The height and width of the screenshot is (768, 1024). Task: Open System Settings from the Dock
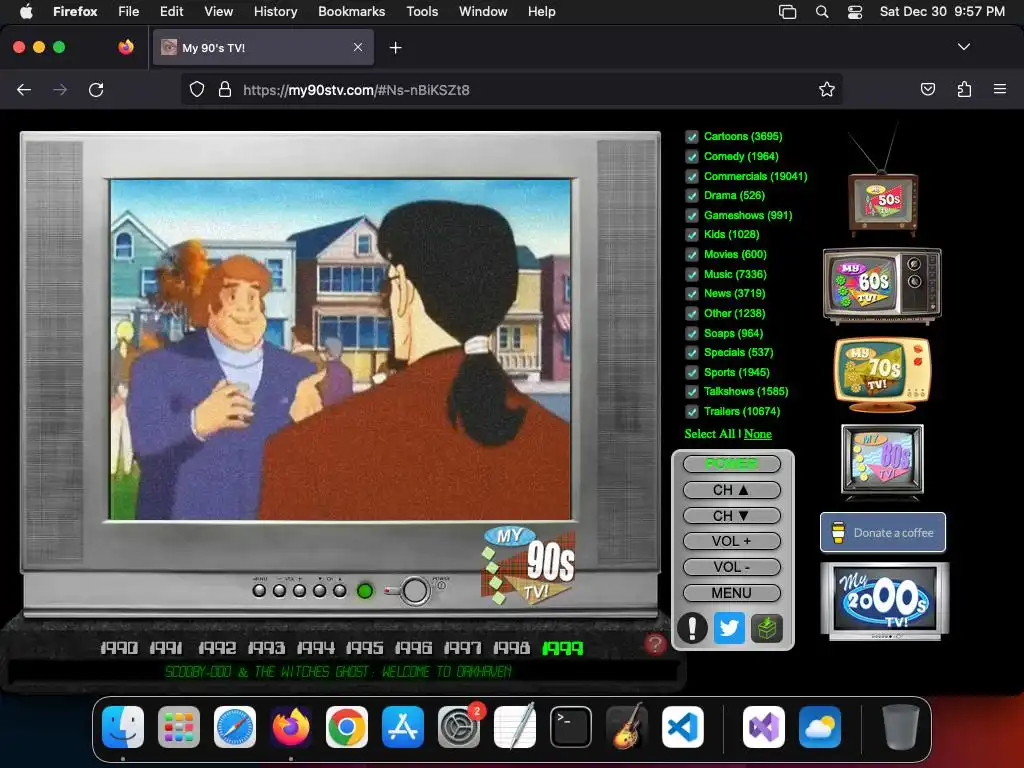tap(459, 727)
